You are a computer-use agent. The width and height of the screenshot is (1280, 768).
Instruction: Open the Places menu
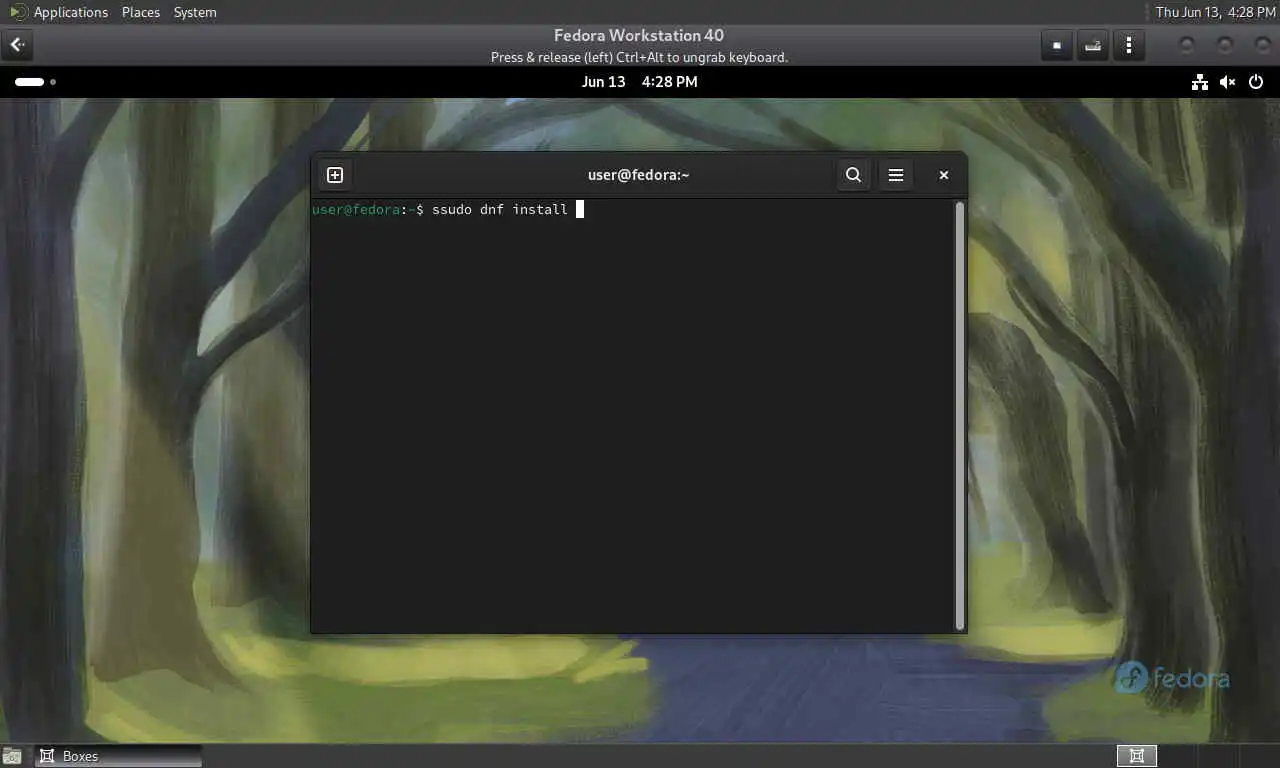(140, 12)
